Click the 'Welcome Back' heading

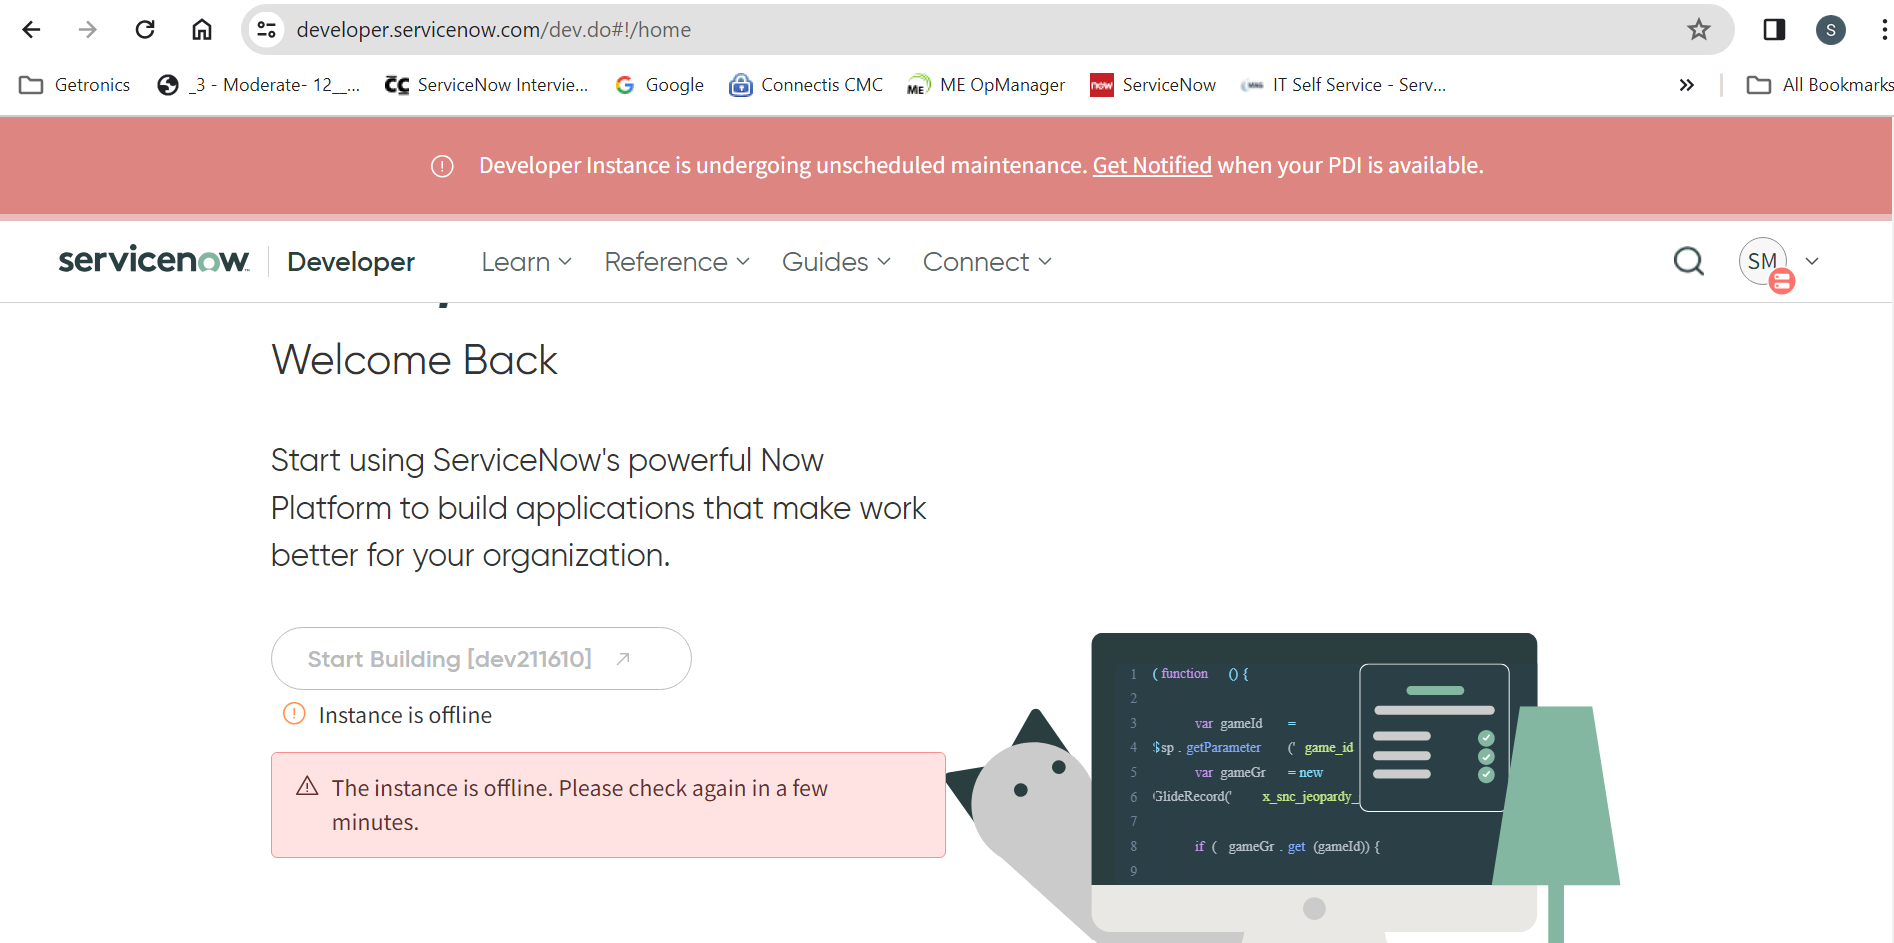(414, 360)
